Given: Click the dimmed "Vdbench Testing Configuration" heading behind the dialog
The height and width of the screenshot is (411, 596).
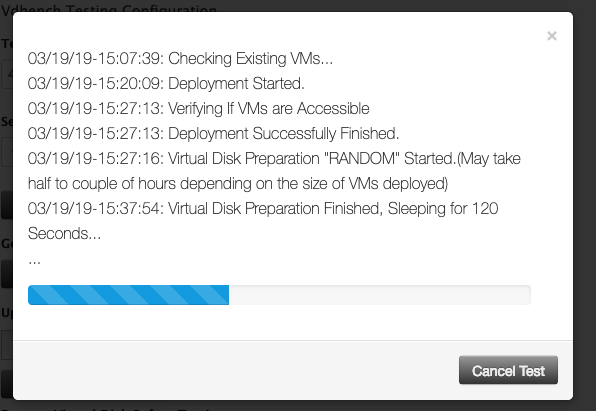Looking at the screenshot, I should point(109,8).
